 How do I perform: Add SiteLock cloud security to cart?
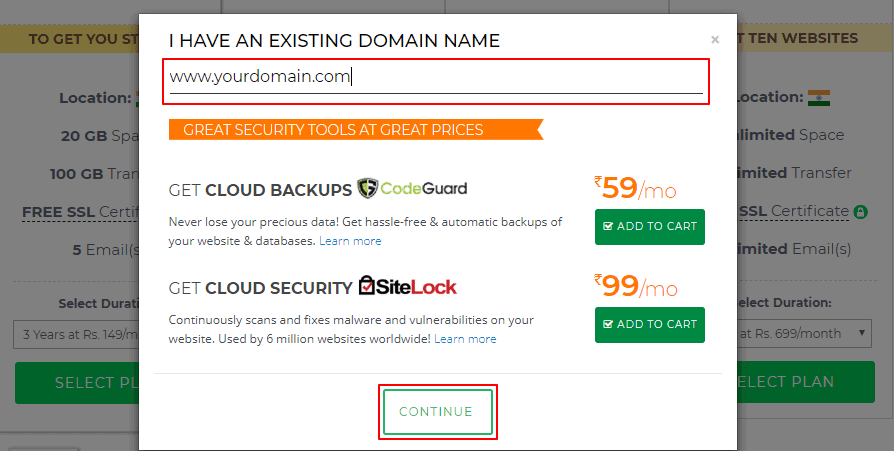coord(650,324)
